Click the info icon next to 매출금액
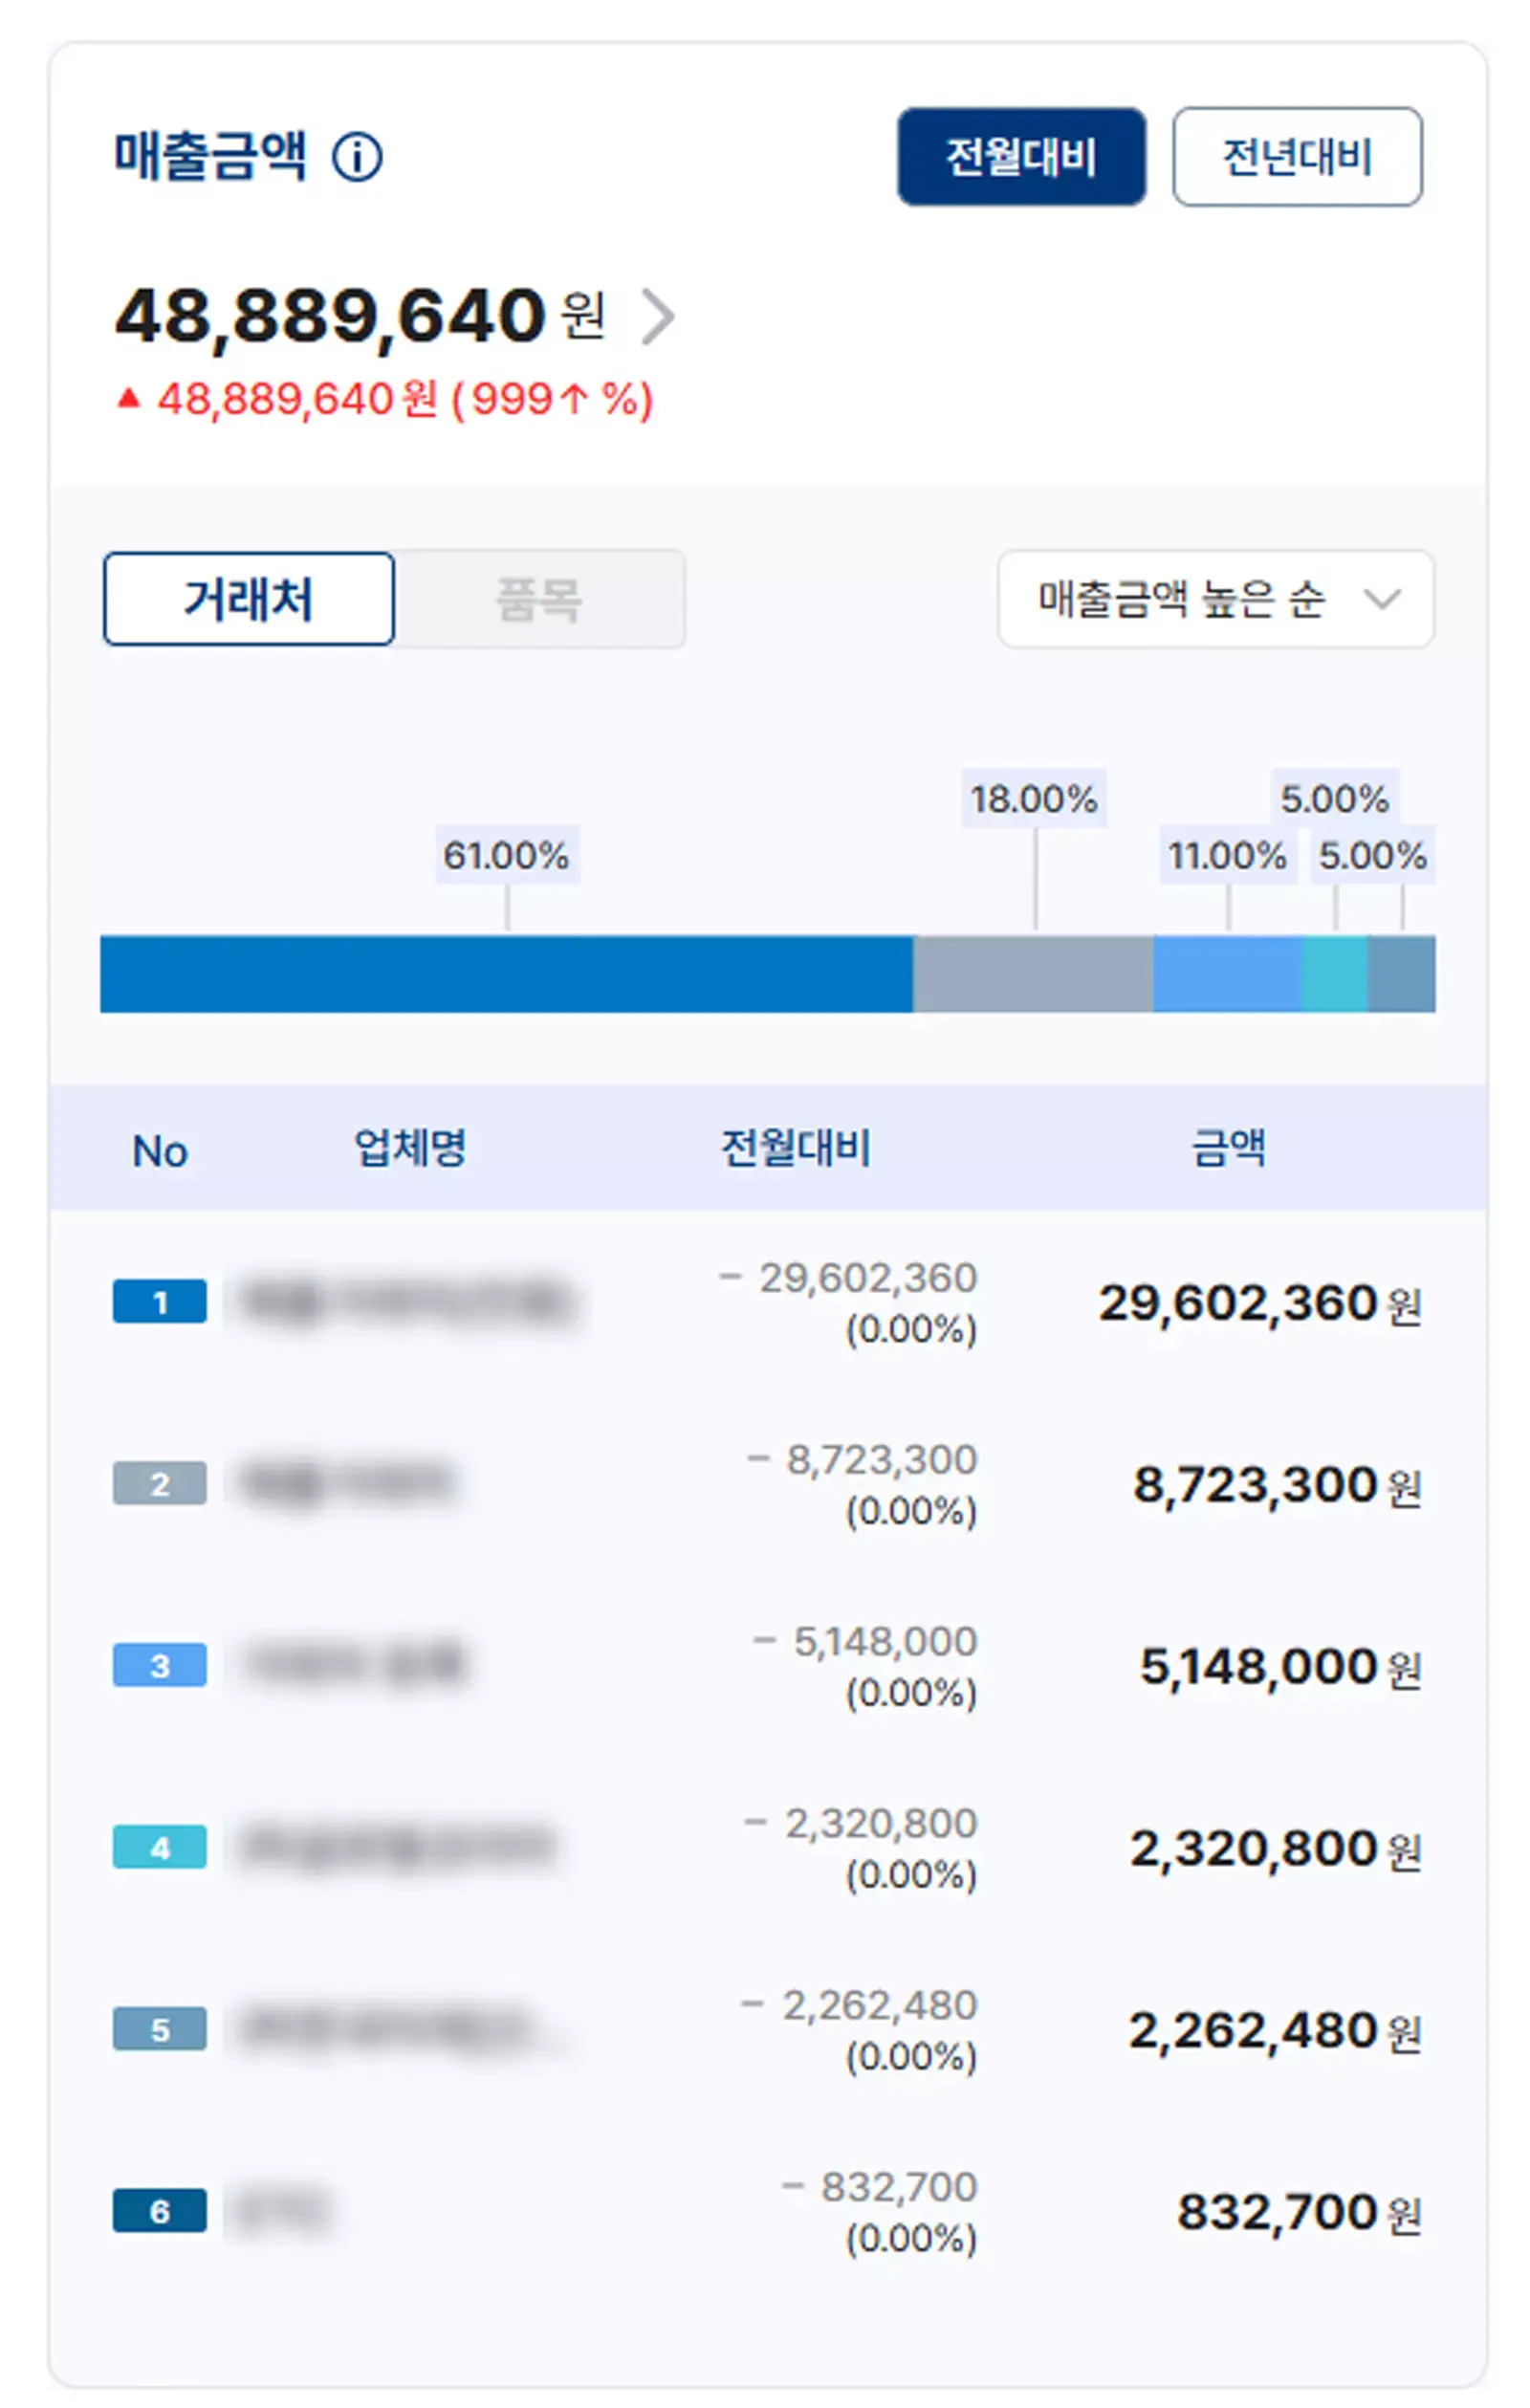 358,156
